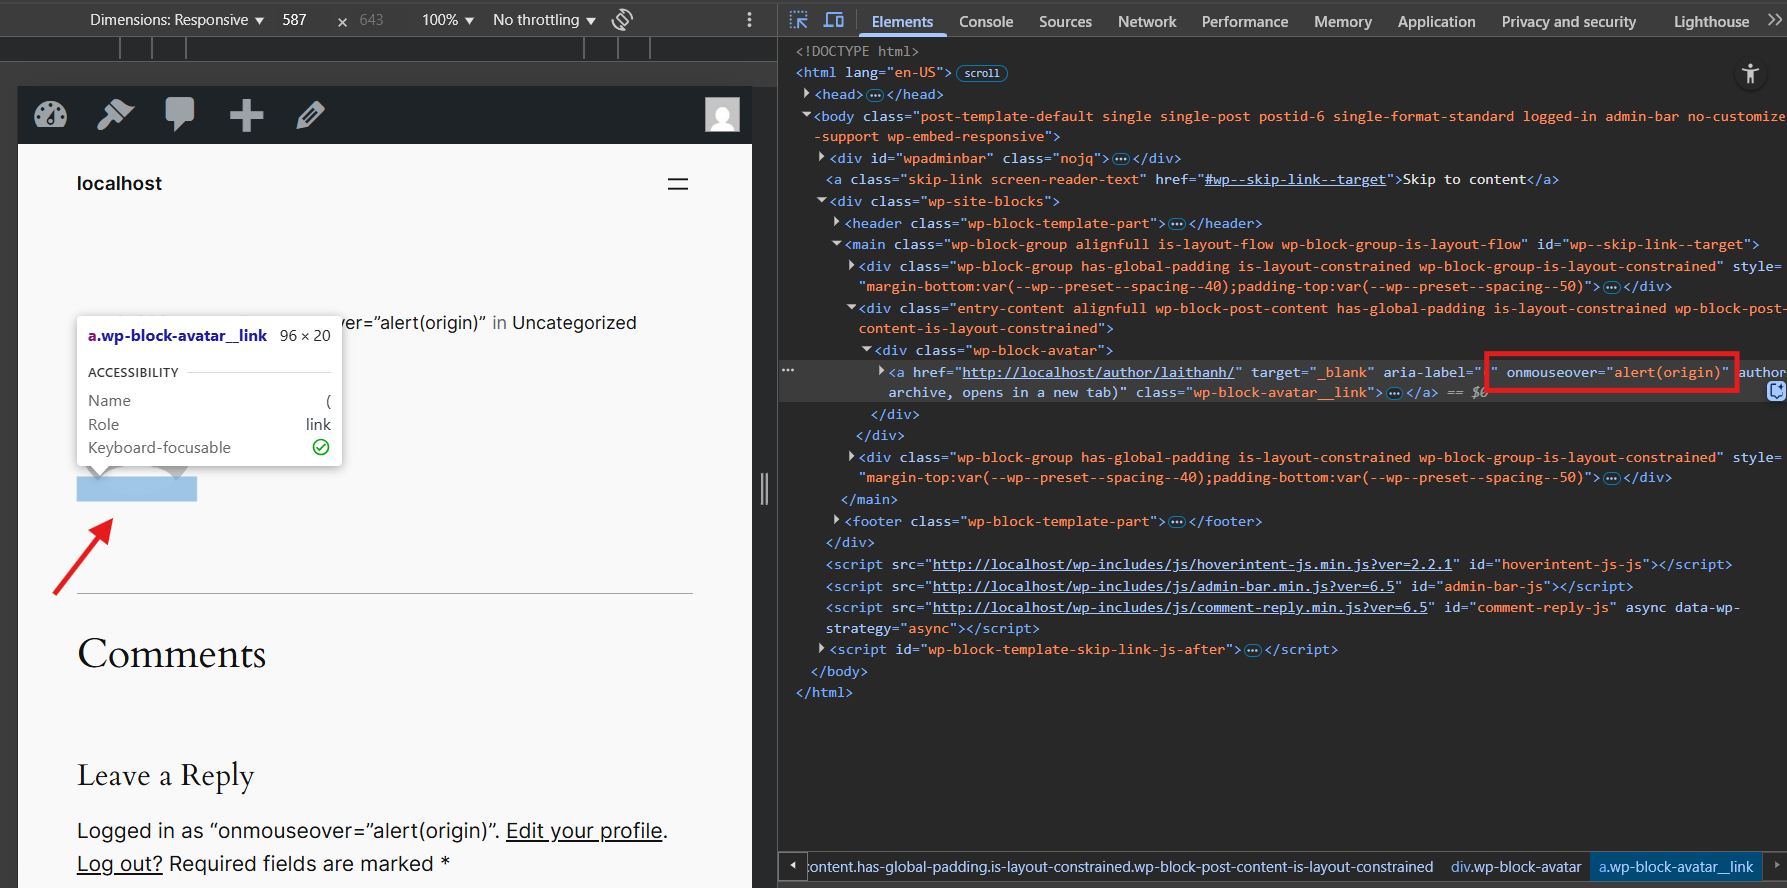Select the <!DOCTYPE html> line

pos(857,51)
